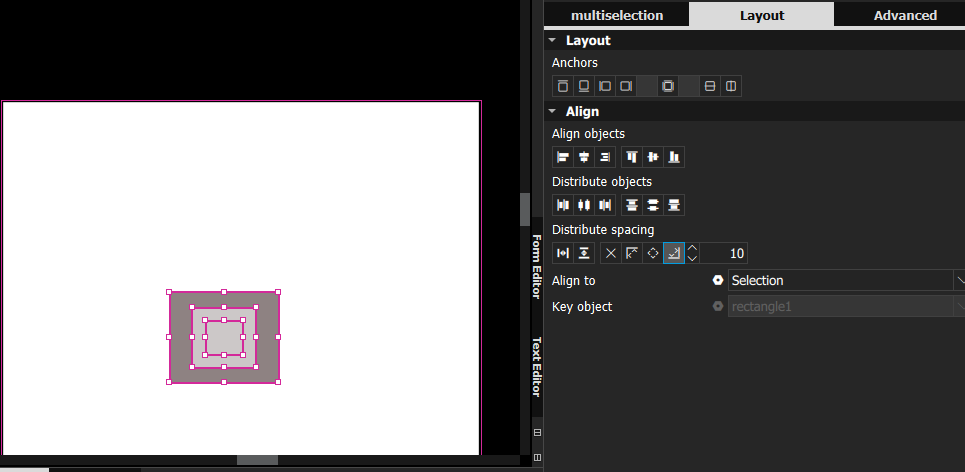Open the Align to Selection dropdown
The width and height of the screenshot is (965, 472).
point(845,281)
